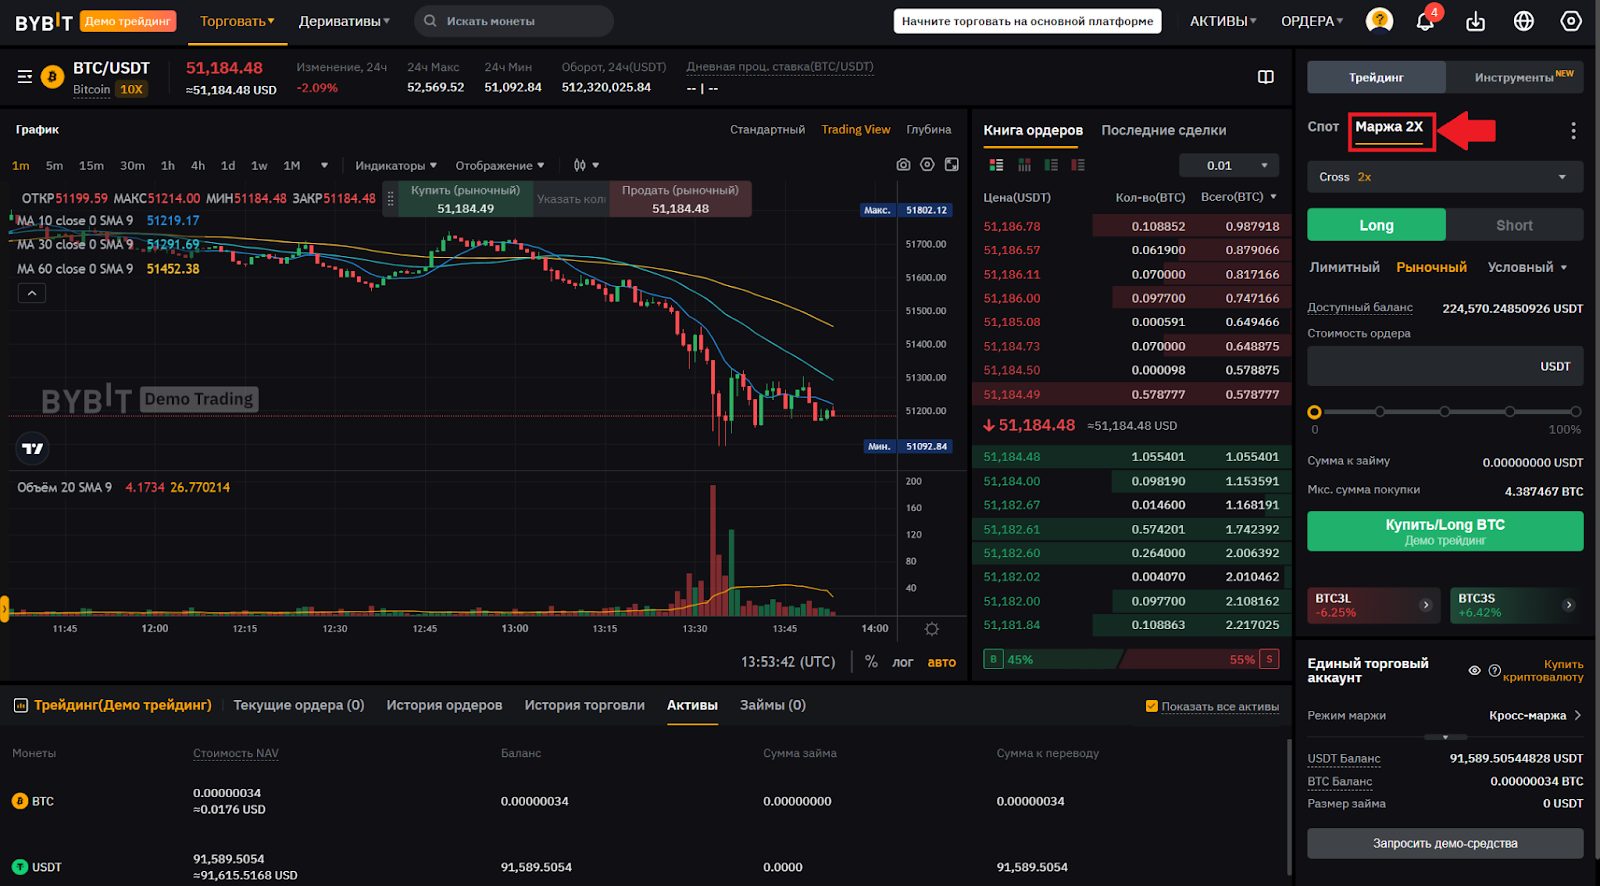Open the layout switch icon near ticker
This screenshot has width=1600, height=886.
[1265, 77]
